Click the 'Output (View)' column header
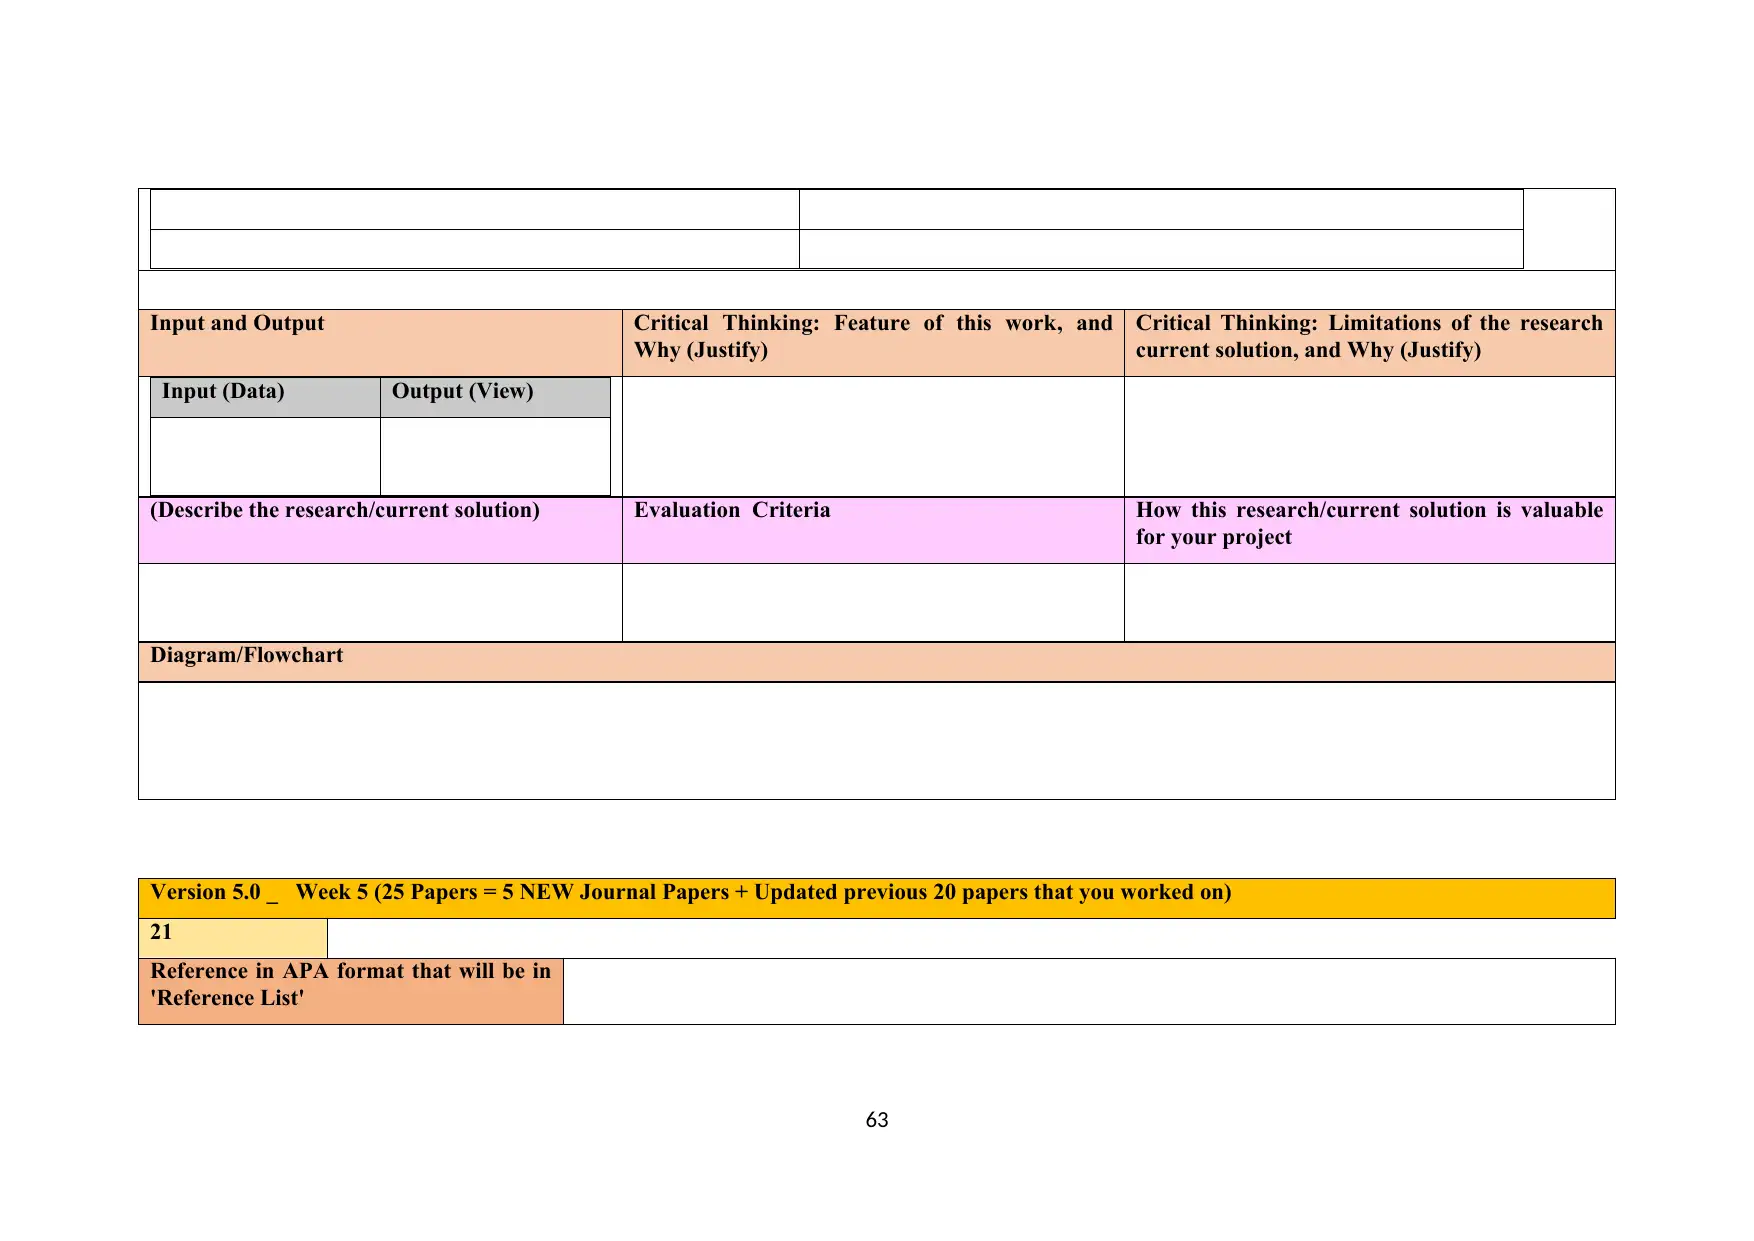 [495, 397]
